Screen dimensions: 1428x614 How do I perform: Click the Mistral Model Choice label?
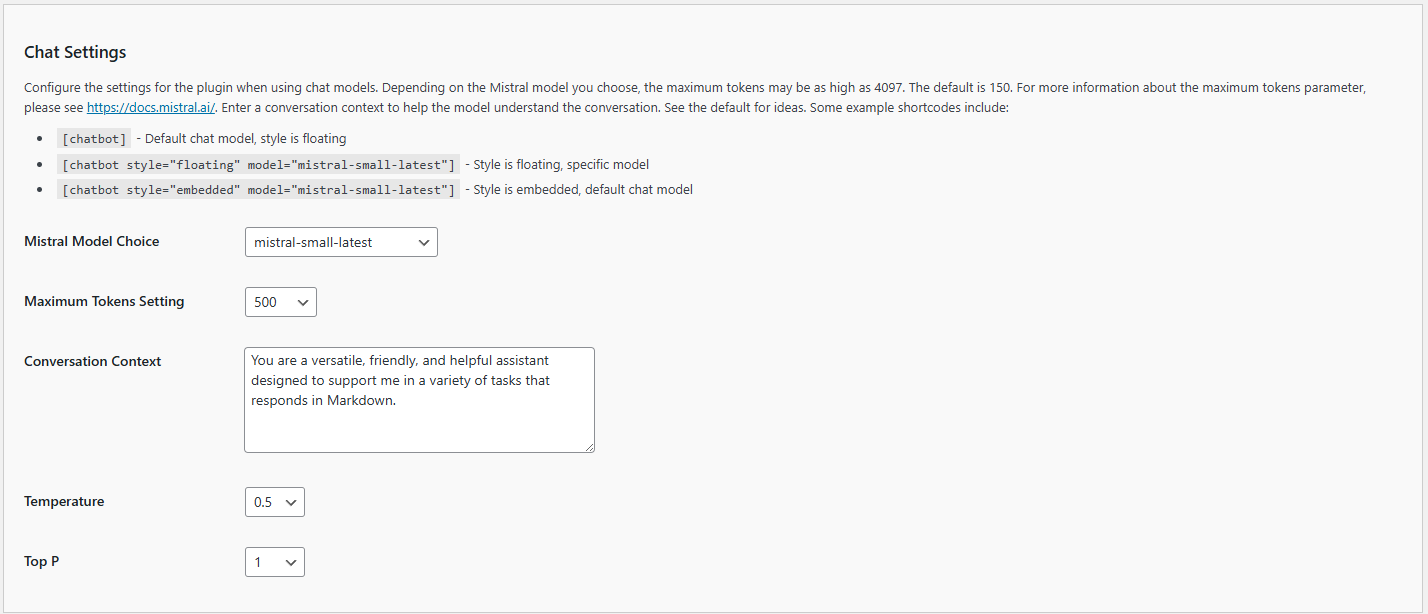(91, 241)
